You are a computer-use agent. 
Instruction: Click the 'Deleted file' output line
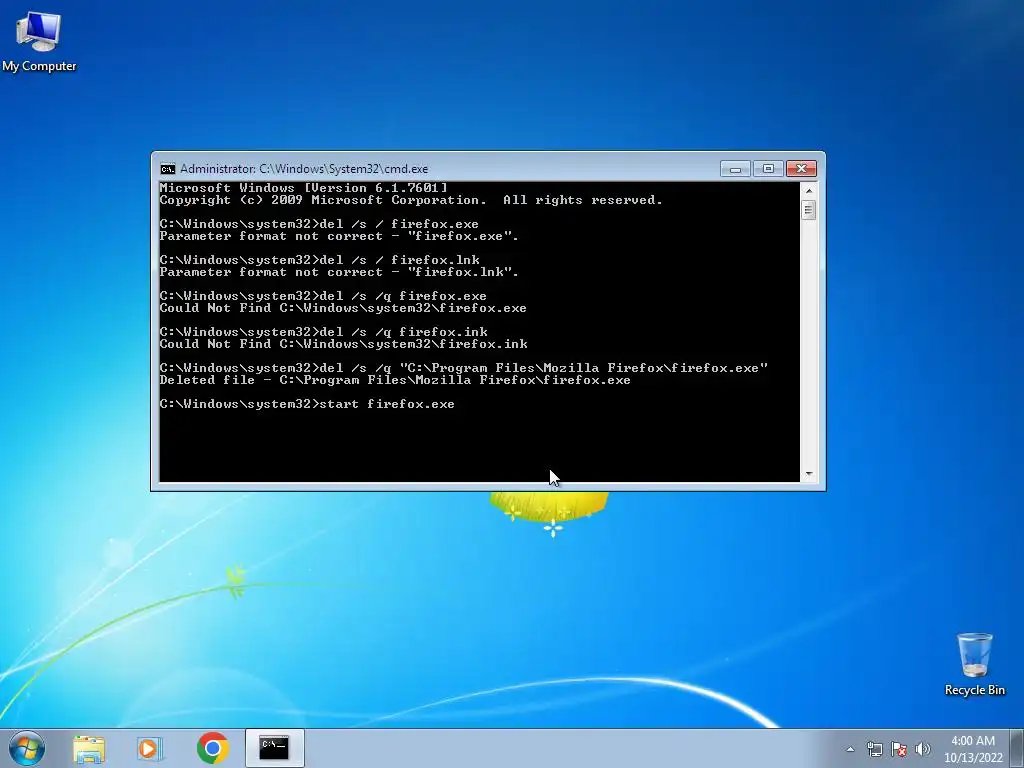(x=395, y=380)
